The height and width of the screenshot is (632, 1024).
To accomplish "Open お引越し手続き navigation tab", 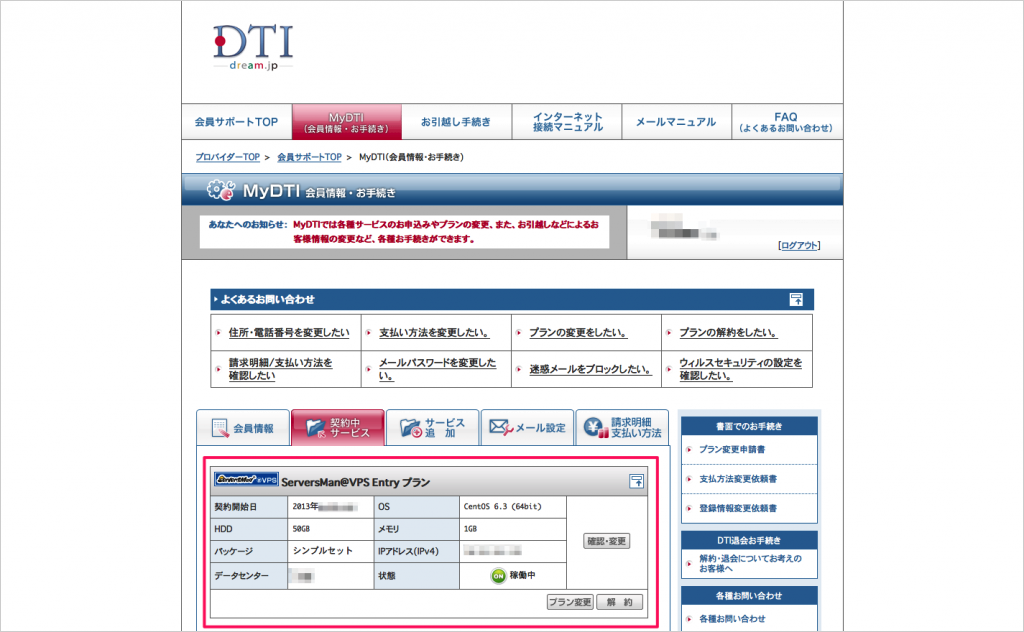I will [456, 122].
